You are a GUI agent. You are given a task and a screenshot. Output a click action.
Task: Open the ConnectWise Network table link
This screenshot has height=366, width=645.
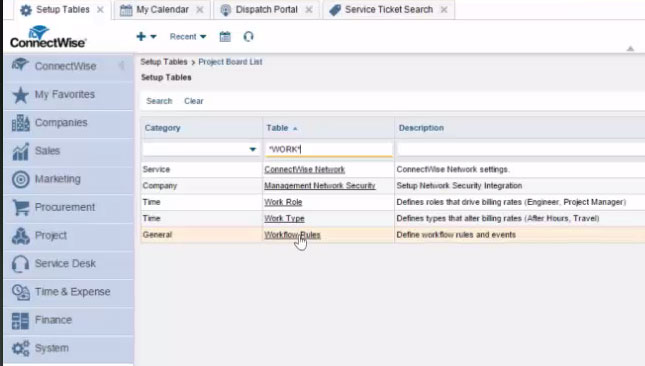click(304, 169)
